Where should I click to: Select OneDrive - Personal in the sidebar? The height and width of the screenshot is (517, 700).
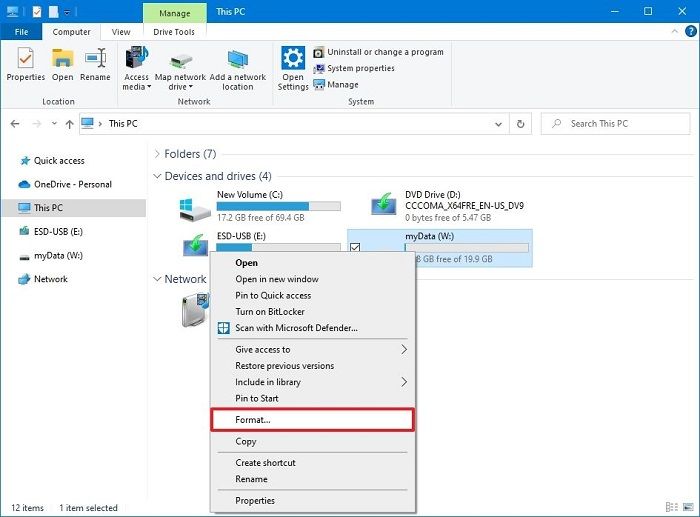72,184
